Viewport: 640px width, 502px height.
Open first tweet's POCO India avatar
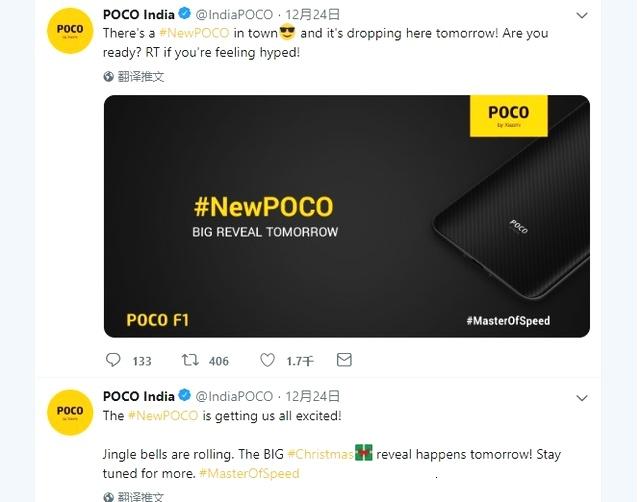click(70, 32)
